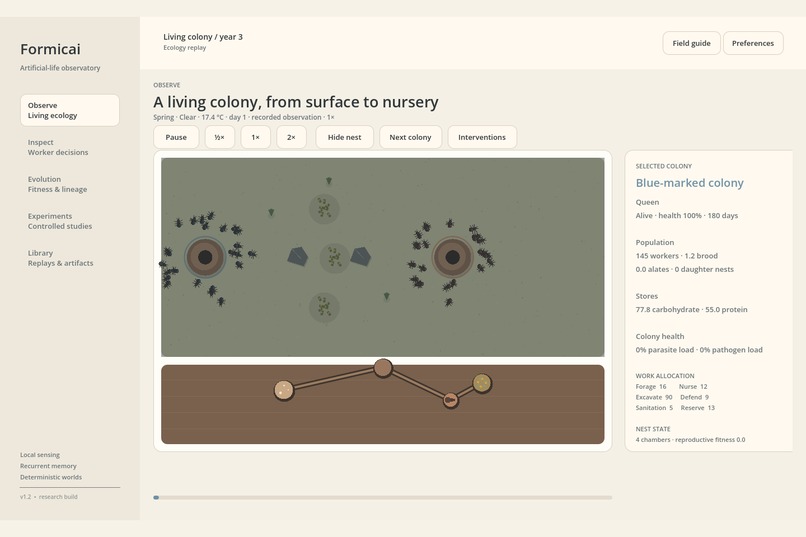
Task: Click the left grey rock
Action: [x=298, y=256]
